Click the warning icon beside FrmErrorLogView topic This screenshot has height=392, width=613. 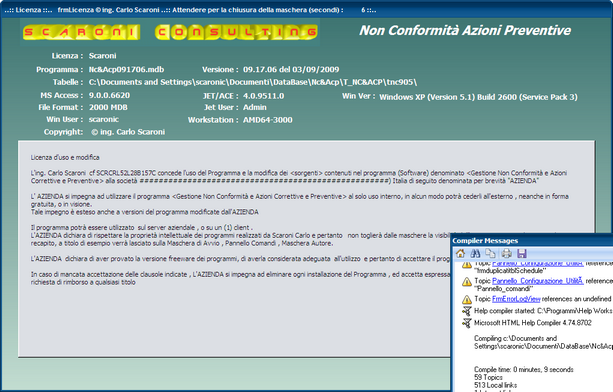(x=467, y=299)
